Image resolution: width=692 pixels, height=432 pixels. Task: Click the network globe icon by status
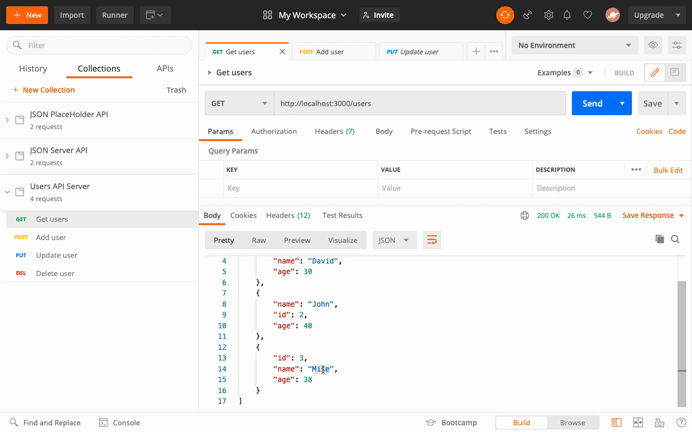click(x=524, y=215)
